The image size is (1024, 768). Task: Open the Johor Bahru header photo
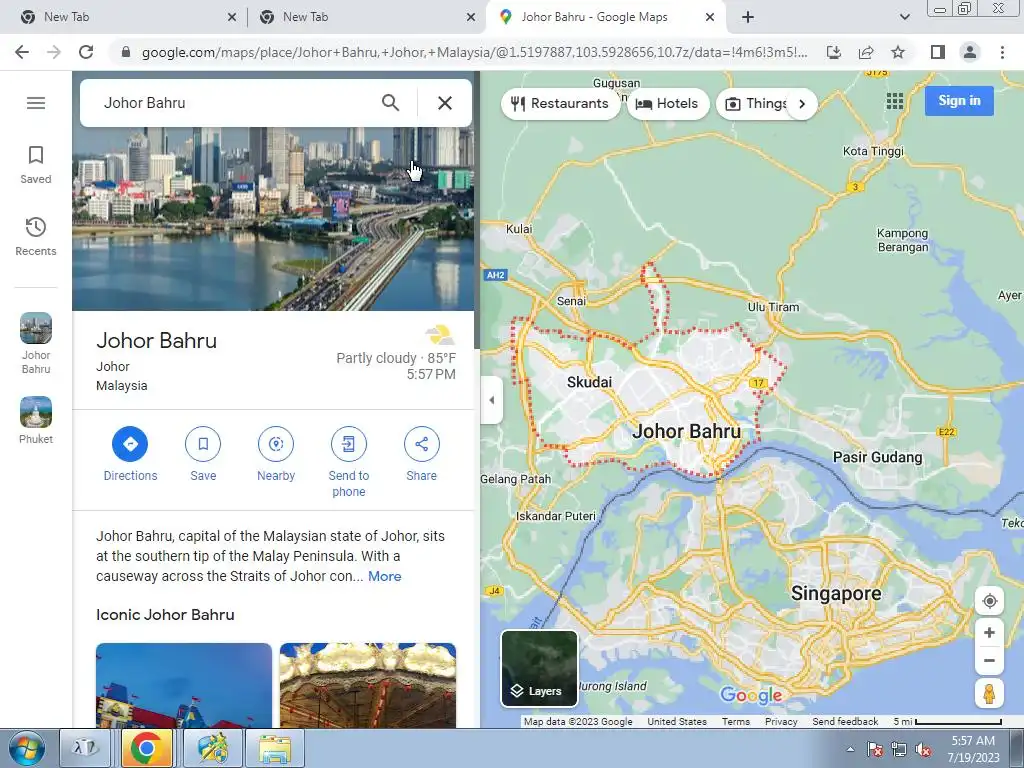pos(273,219)
